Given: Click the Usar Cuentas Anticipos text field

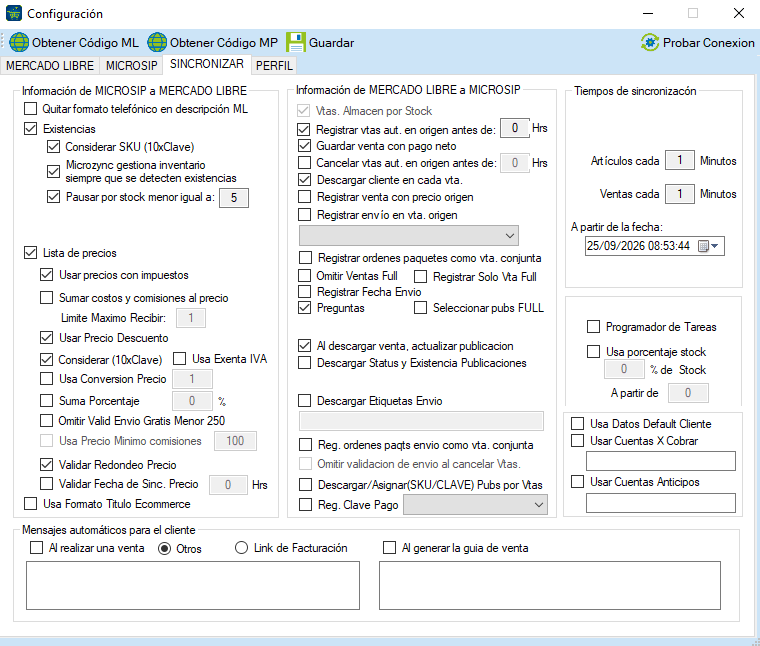Looking at the screenshot, I should 661,503.
